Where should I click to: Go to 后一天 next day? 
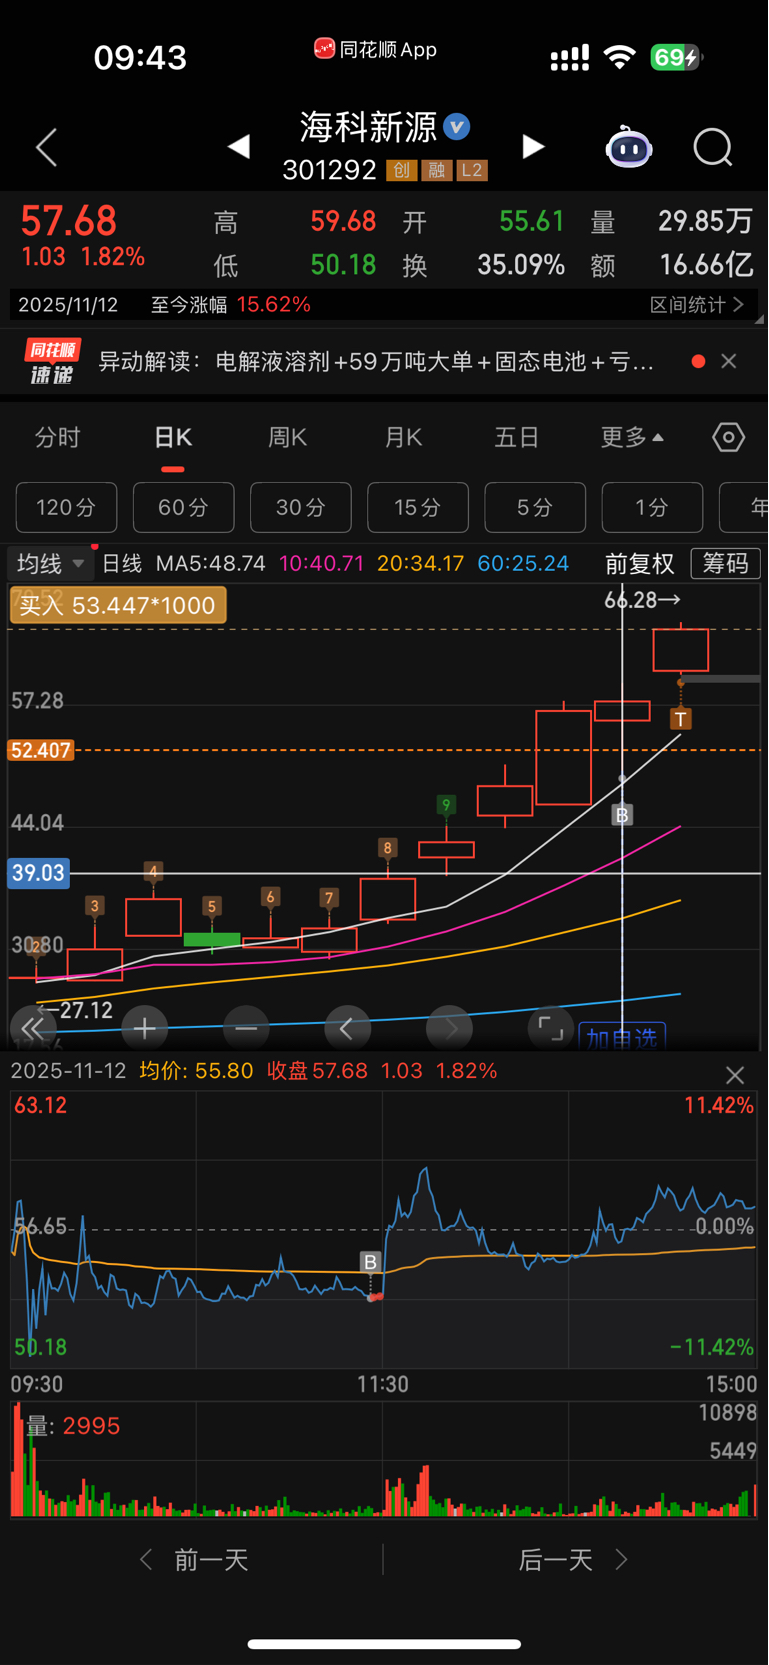pyautogui.click(x=573, y=1560)
